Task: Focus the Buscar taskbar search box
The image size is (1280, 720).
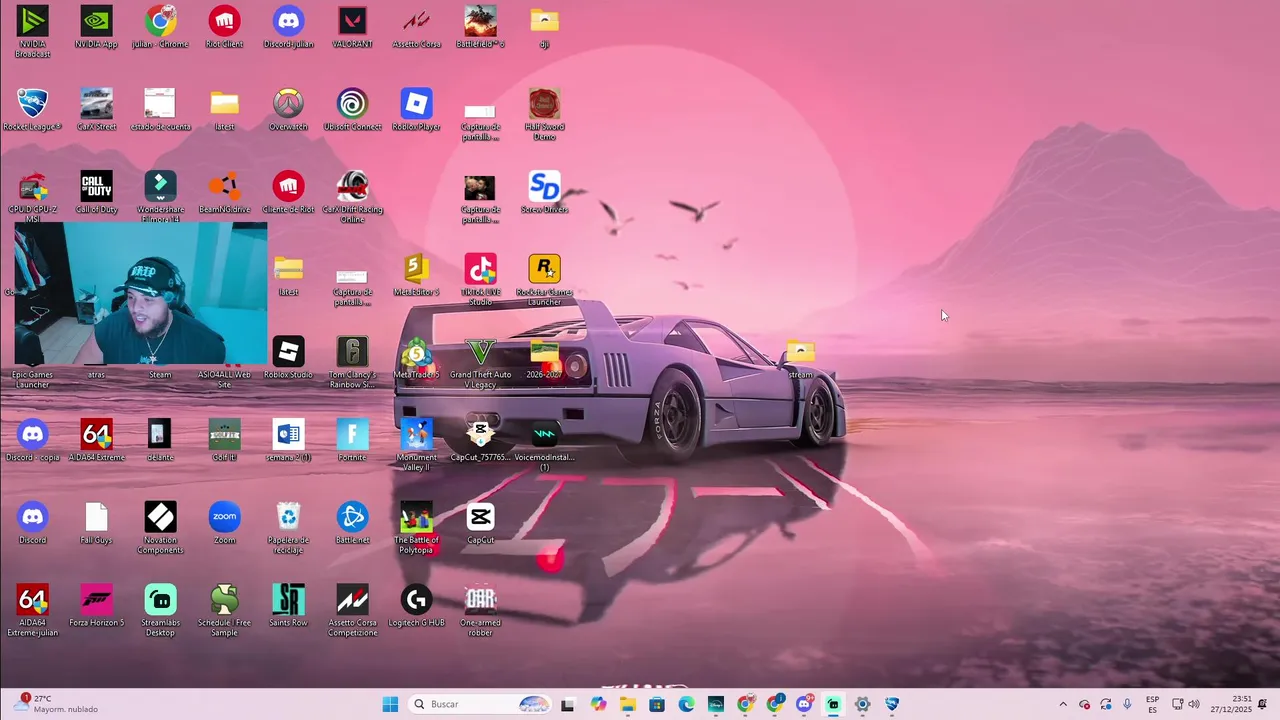Action: point(480,704)
